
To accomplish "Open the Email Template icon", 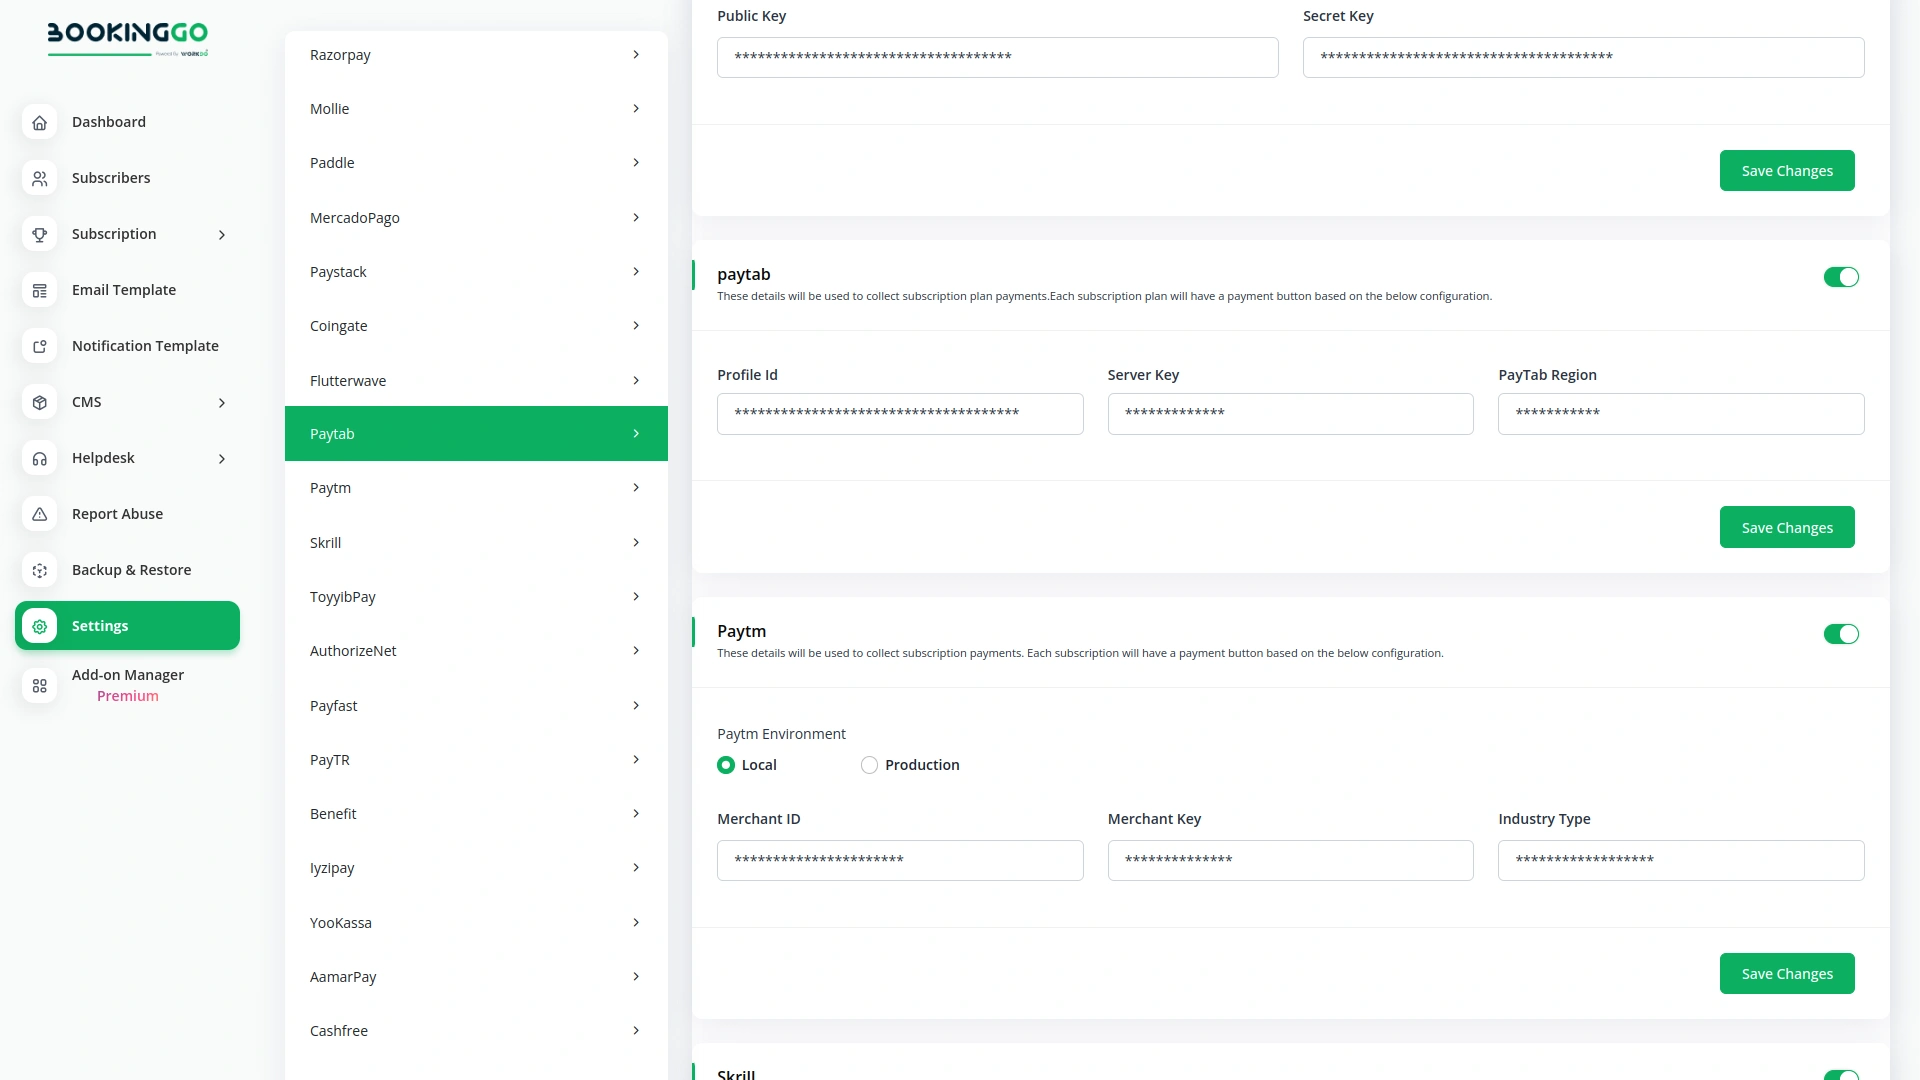I will 40,290.
